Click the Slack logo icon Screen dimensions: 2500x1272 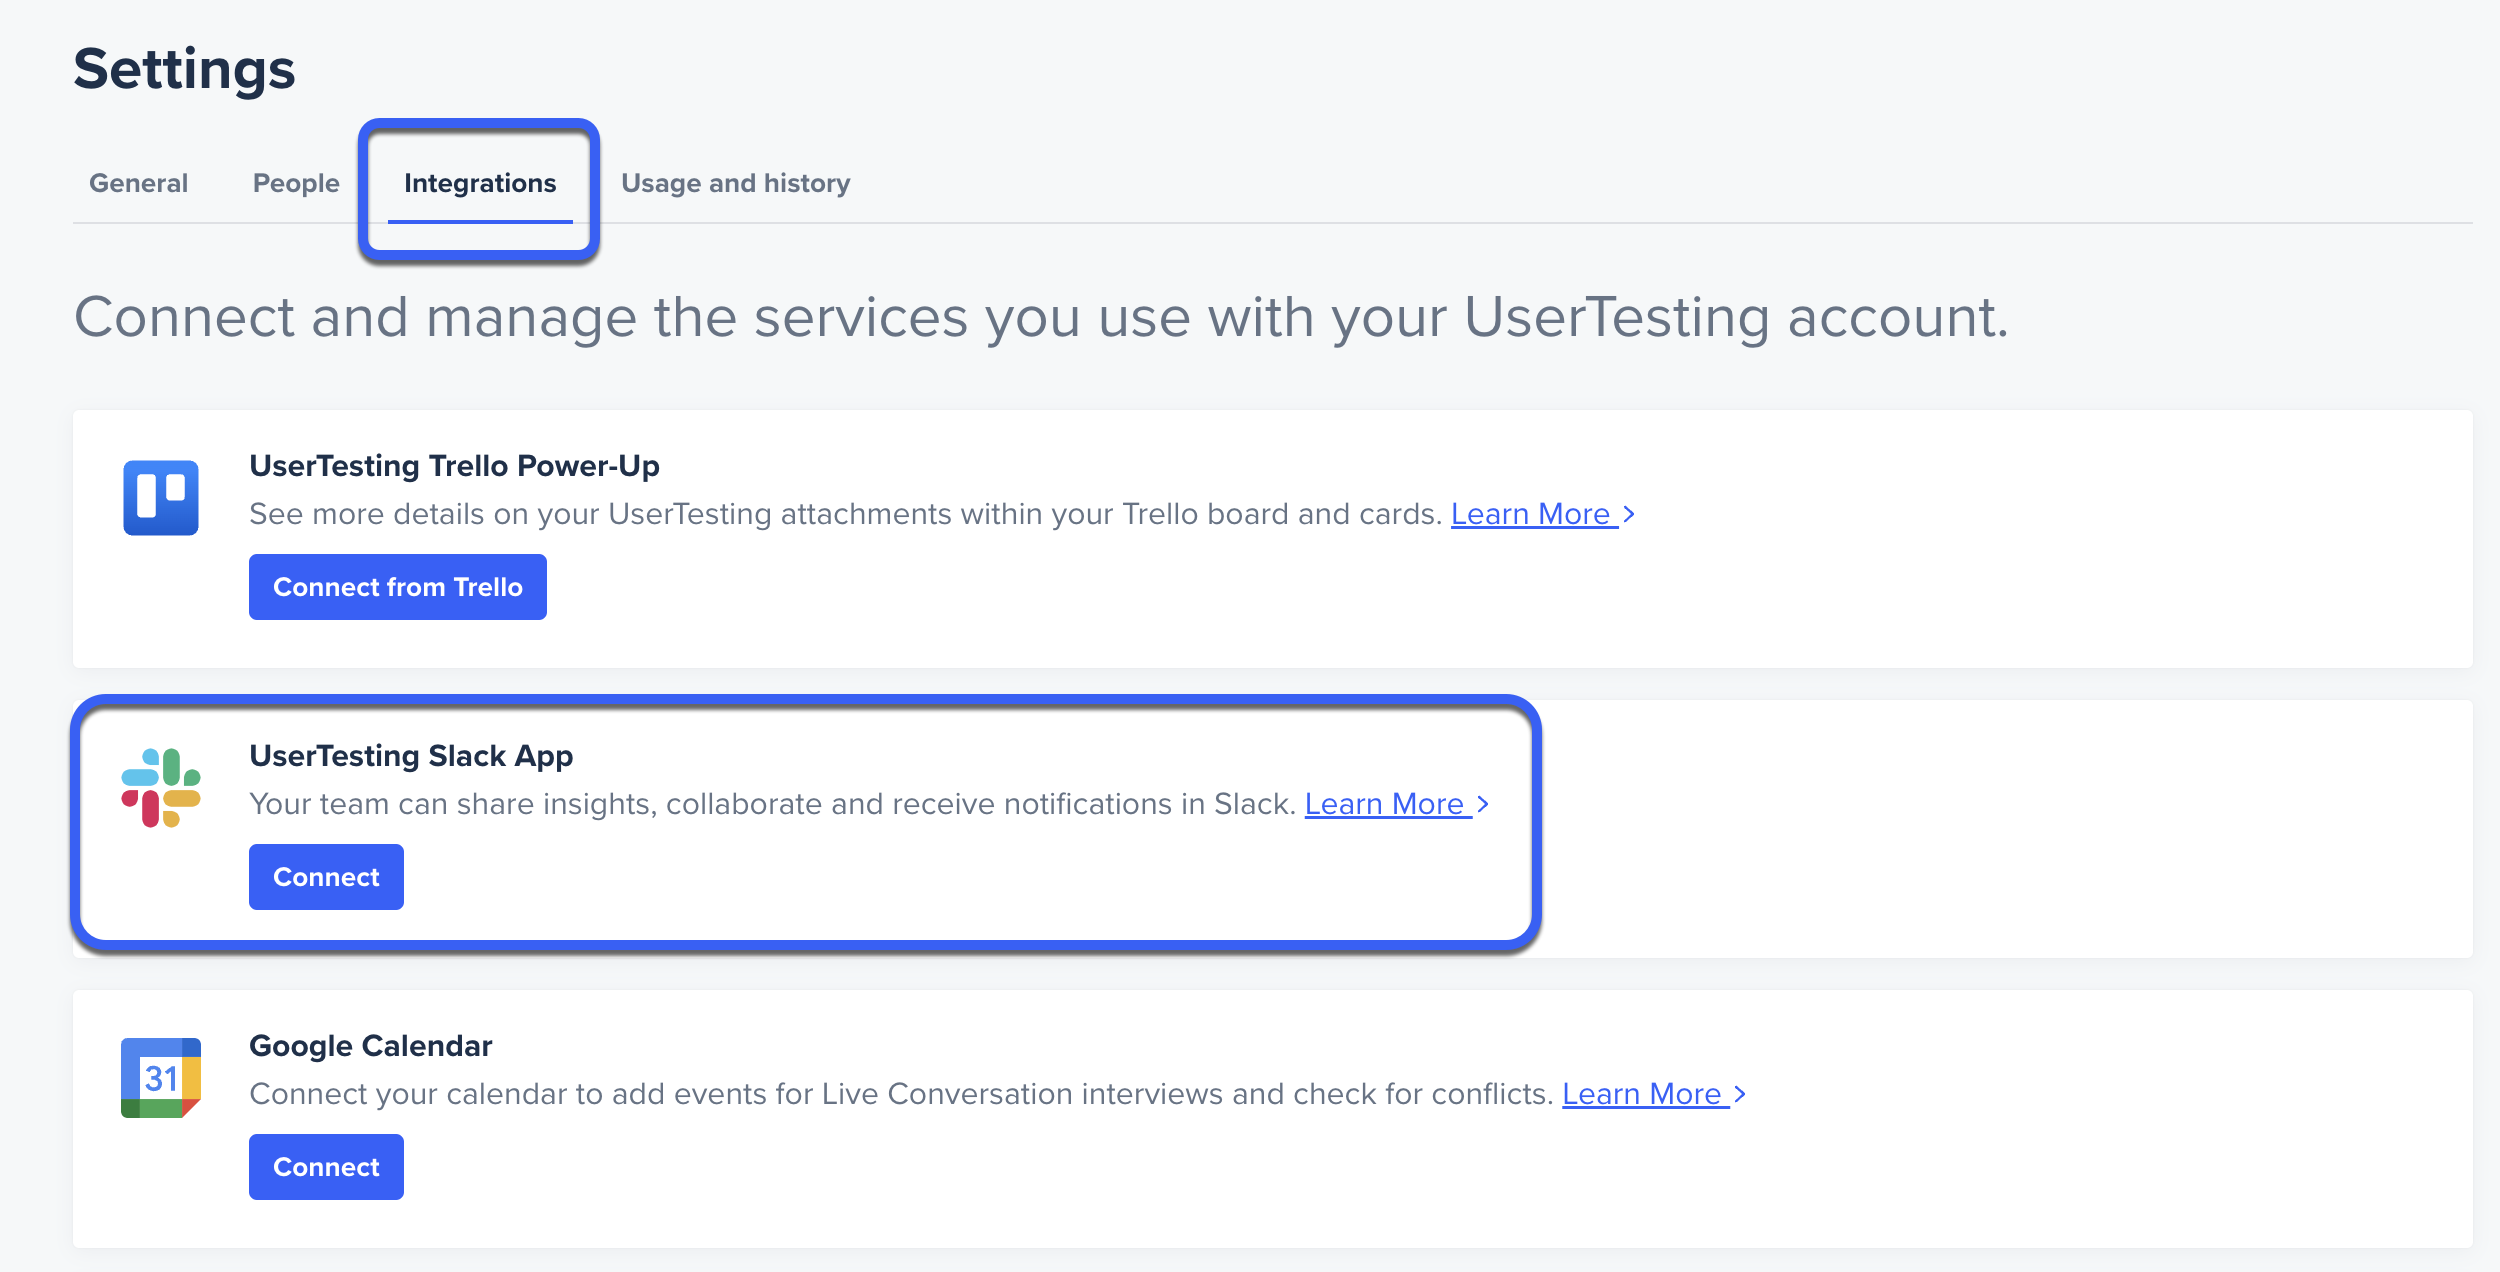[x=161, y=788]
